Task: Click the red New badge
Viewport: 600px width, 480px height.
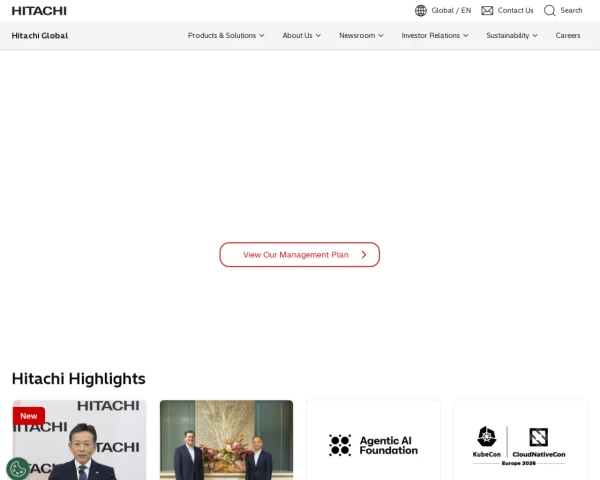Action: [29, 416]
